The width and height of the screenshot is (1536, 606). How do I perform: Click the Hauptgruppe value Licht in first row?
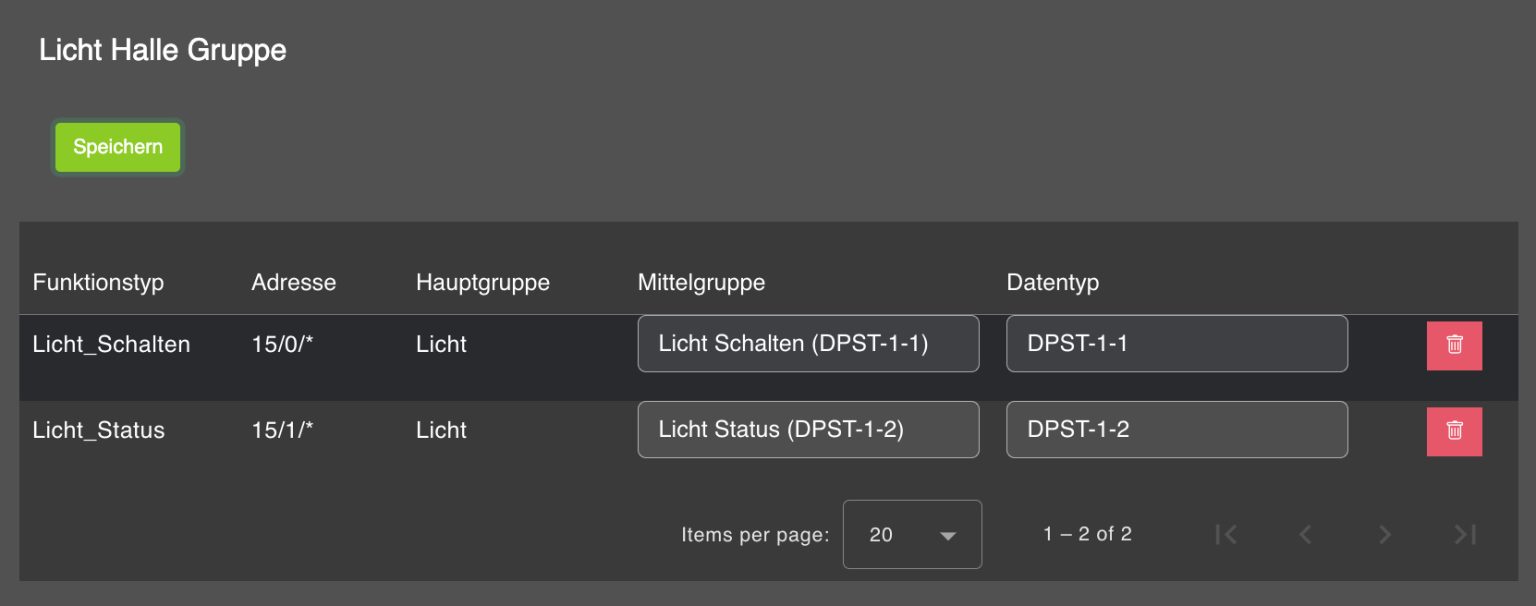tap(441, 343)
